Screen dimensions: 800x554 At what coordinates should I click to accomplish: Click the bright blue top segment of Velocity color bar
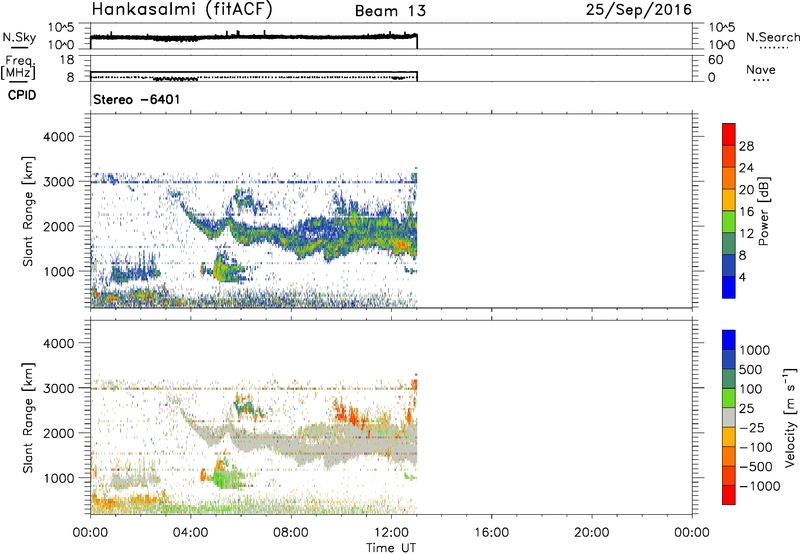(729, 340)
